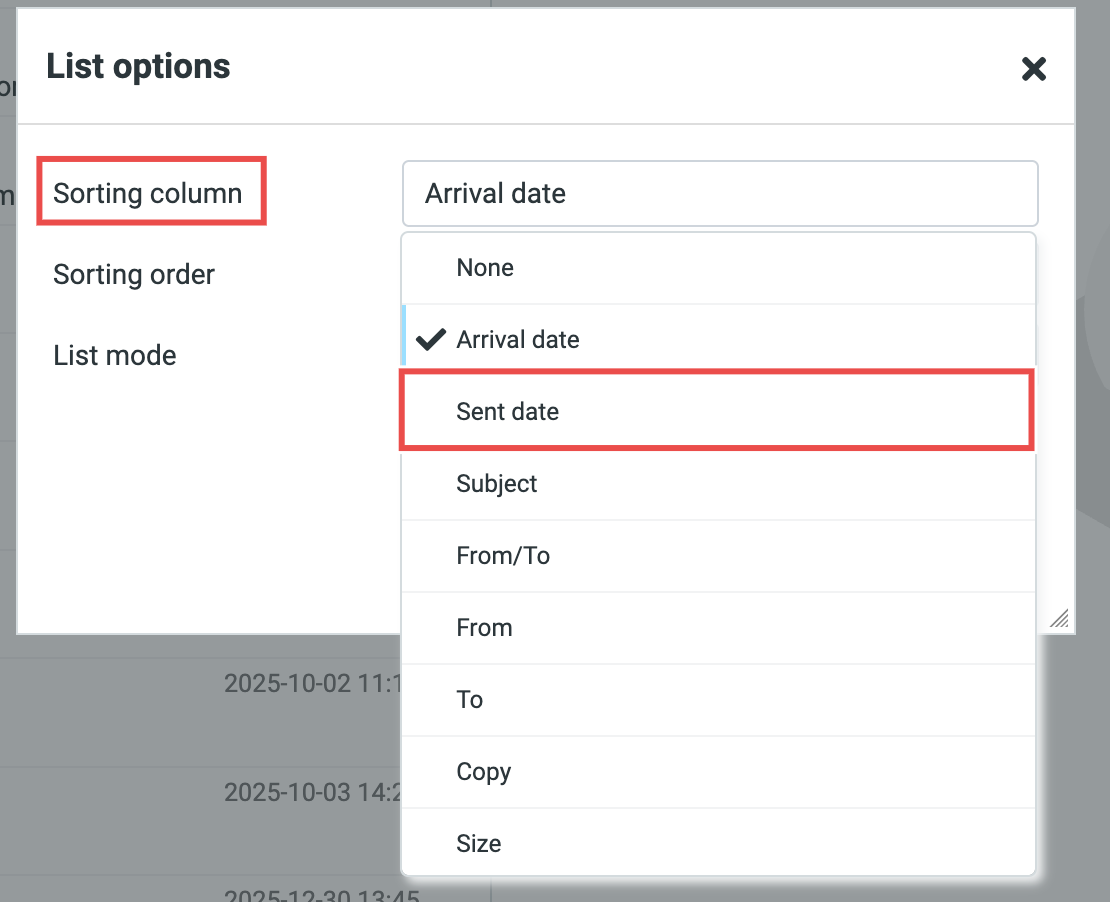
Task: Choose the From option in the list
Action: (717, 628)
